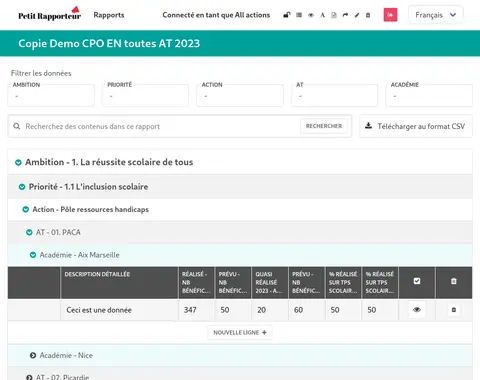The image size is (480, 380).
Task: Click the Rechercher button
Action: 324,126
